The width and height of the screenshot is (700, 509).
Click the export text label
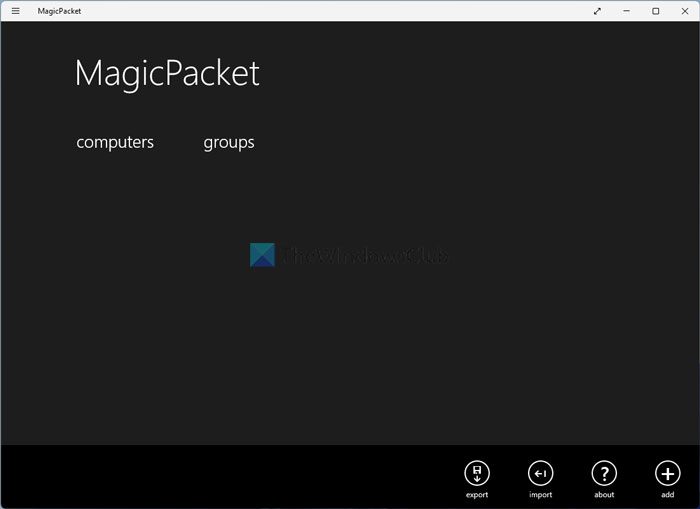pos(477,495)
